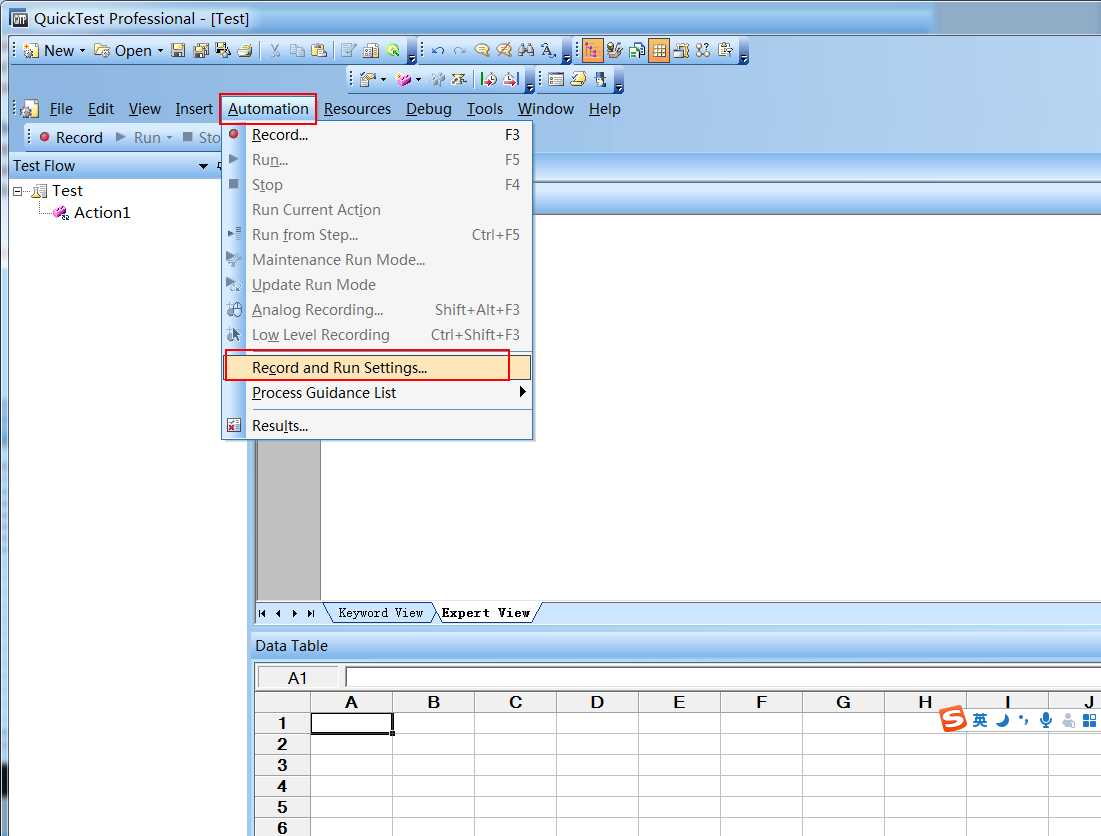Click the Cut scissors icon
Viewport: 1101px width, 836px height.
[275, 51]
